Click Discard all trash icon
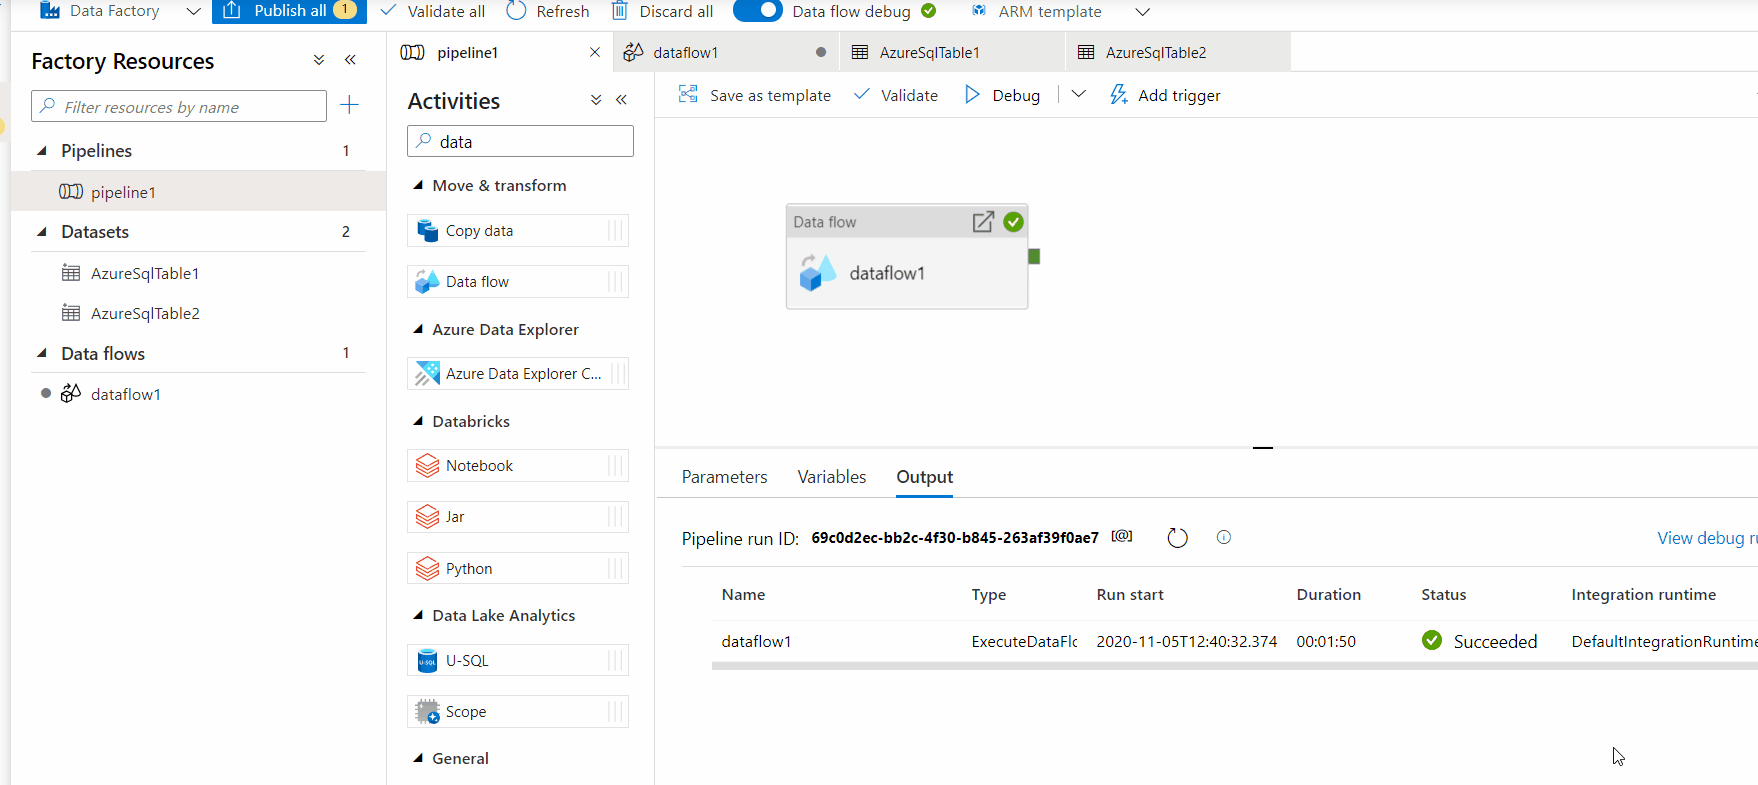The image size is (1758, 785). click(x=620, y=11)
